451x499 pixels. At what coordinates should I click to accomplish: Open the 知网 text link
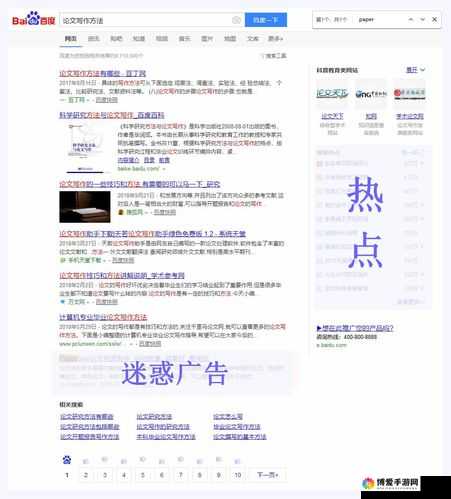click(371, 116)
